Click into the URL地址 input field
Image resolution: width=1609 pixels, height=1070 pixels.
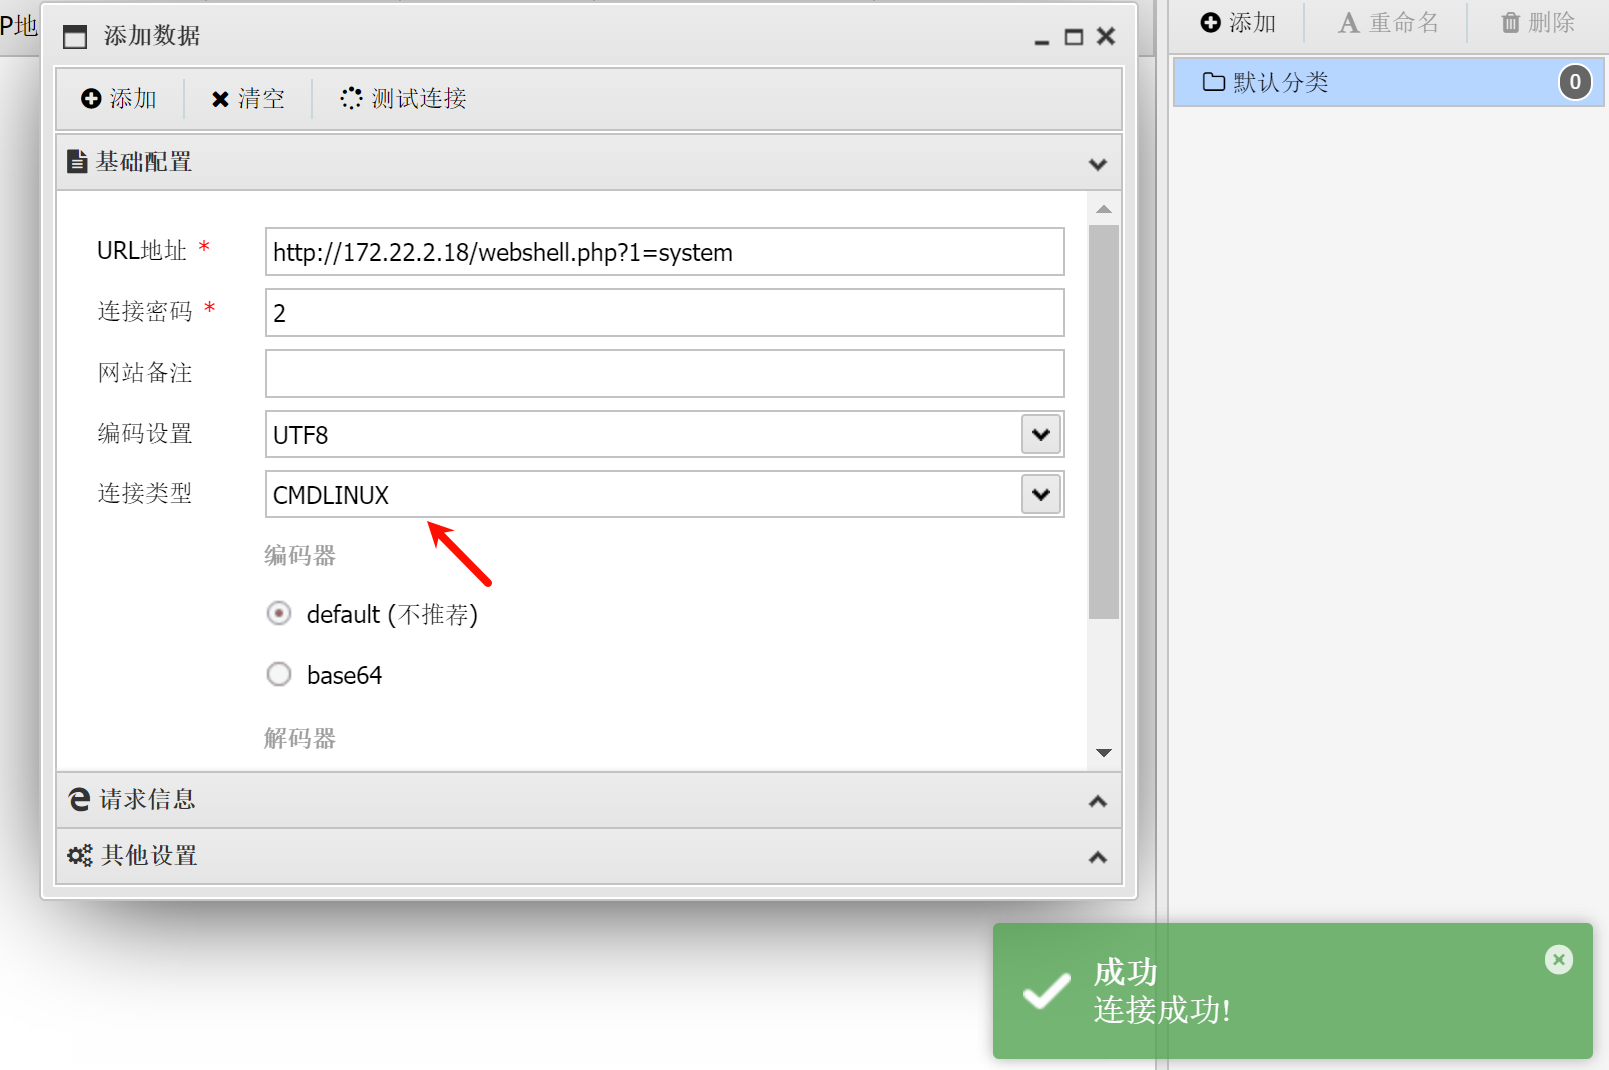(664, 252)
